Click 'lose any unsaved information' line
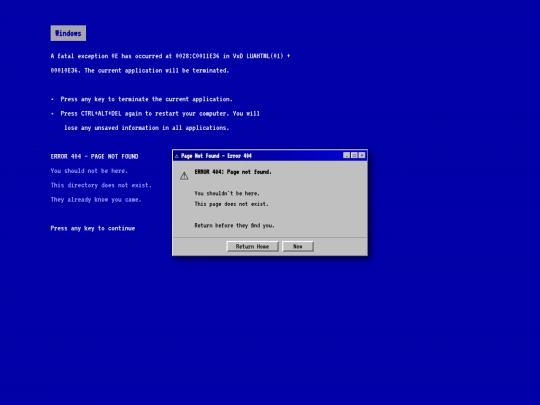The width and height of the screenshot is (540, 405). point(146,128)
